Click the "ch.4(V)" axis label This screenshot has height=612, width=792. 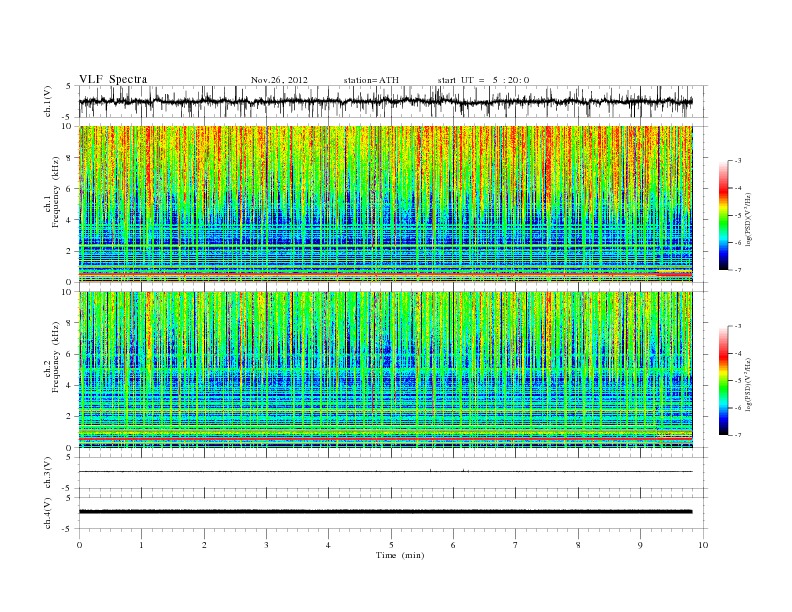tap(48, 514)
